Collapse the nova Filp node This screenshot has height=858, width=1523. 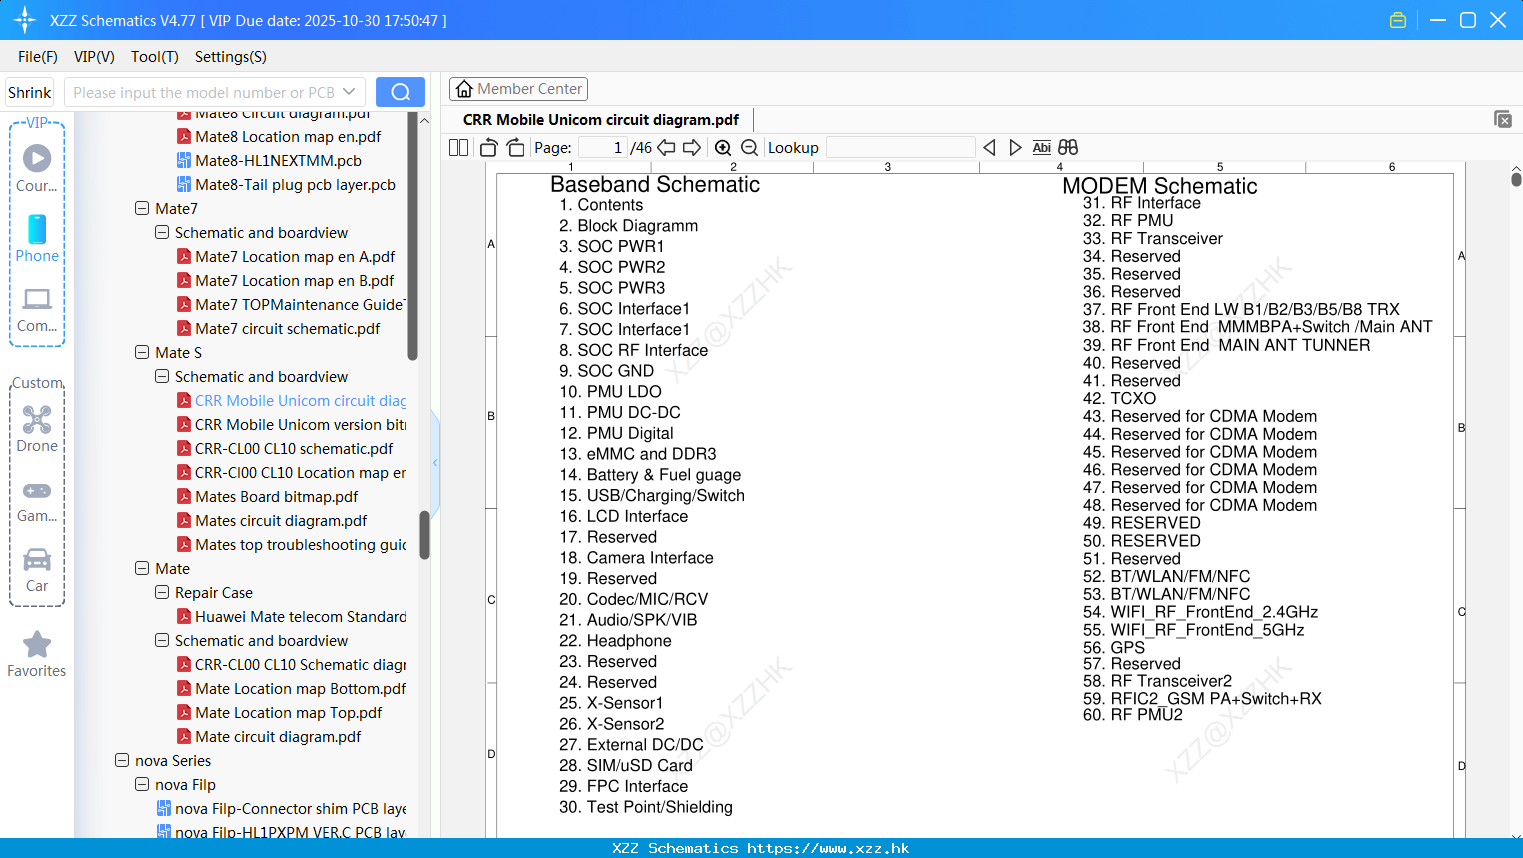(142, 784)
